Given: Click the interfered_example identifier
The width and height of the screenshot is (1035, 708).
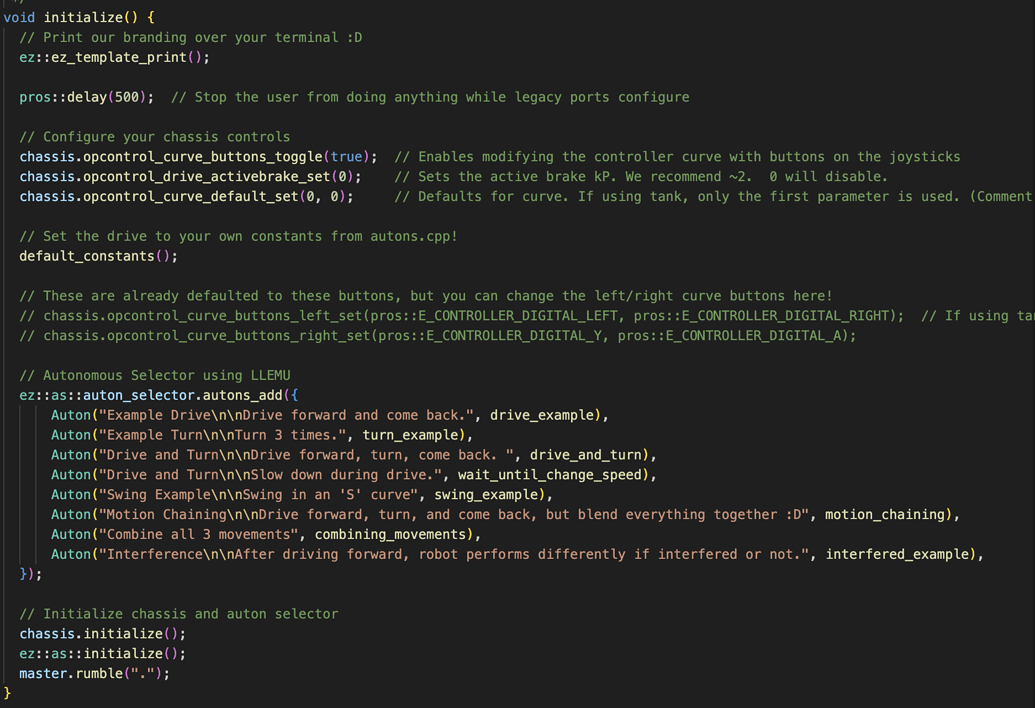Looking at the screenshot, I should tap(896, 555).
